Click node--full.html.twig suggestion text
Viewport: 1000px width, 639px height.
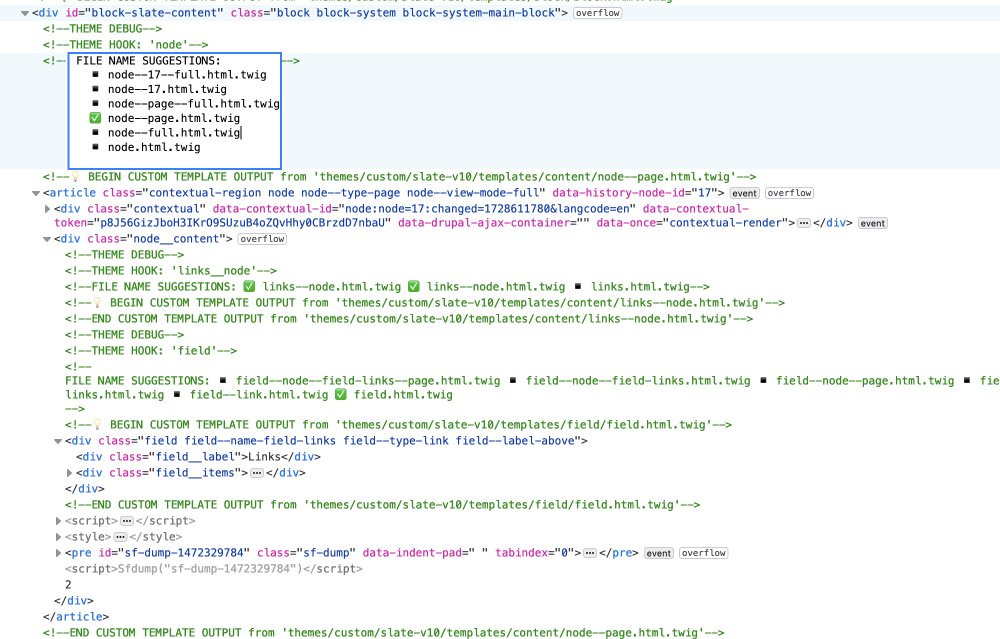point(173,133)
